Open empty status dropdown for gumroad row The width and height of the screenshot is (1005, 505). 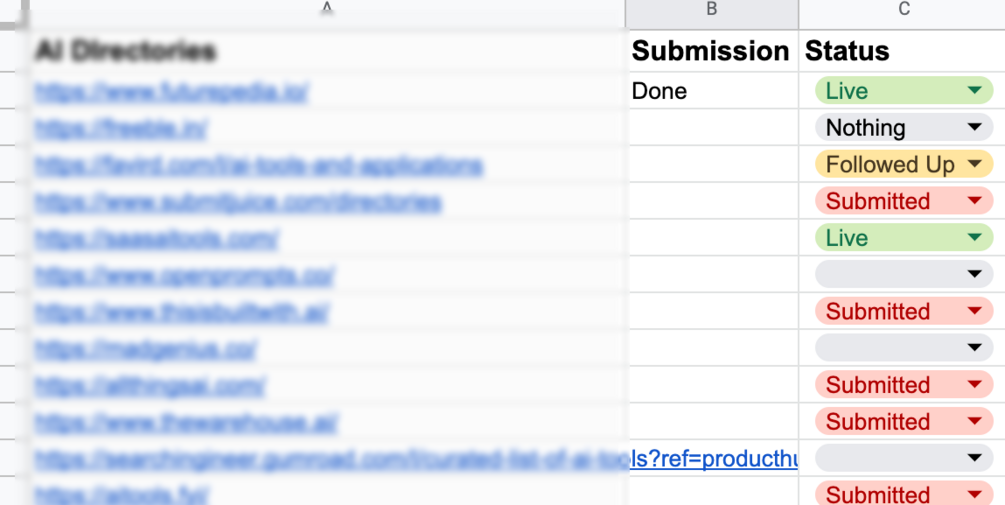coord(904,458)
